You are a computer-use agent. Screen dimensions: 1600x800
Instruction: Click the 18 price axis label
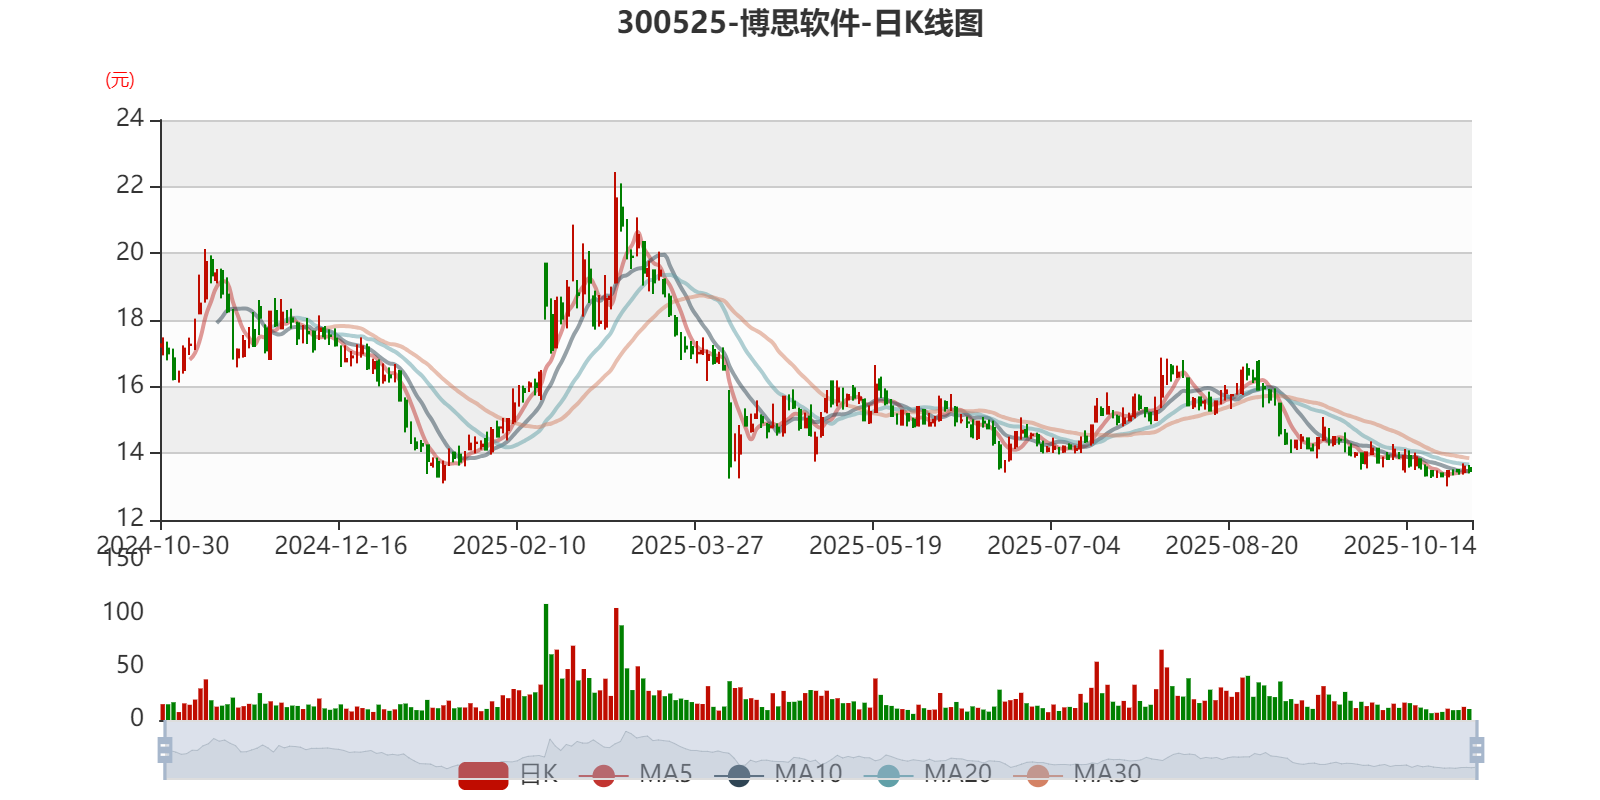130,319
